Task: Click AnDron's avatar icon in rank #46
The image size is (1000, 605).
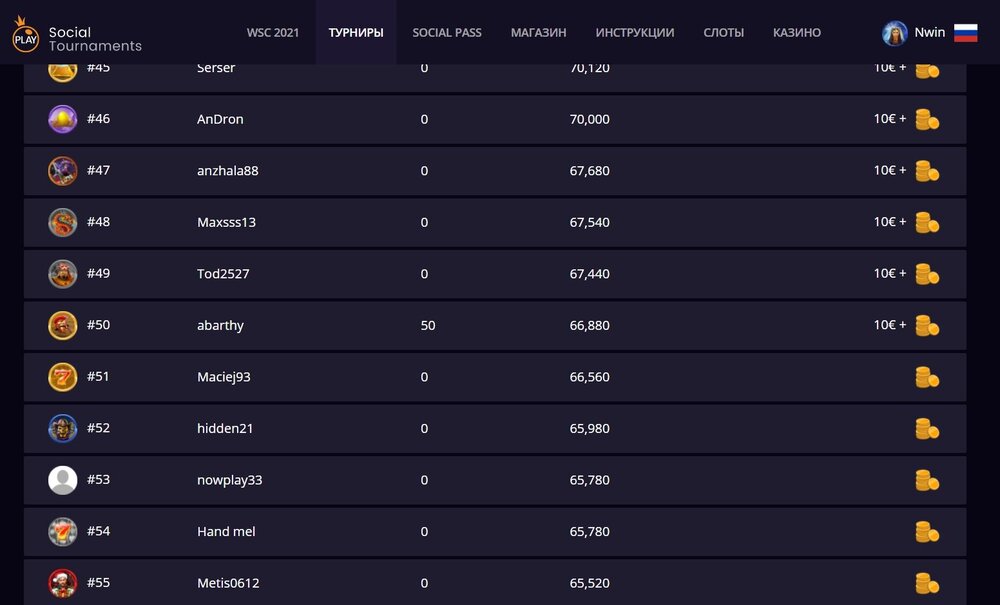Action: [63, 119]
